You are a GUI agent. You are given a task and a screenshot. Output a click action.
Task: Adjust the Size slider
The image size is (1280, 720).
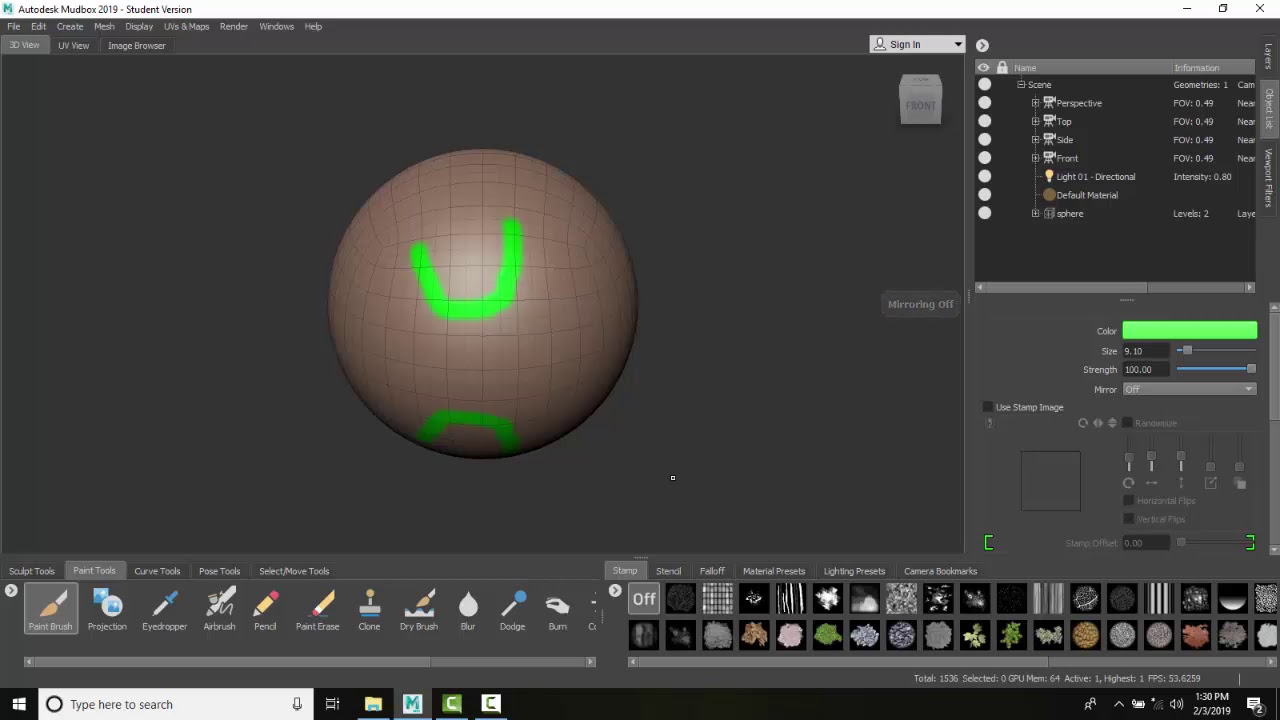[x=1216, y=351]
